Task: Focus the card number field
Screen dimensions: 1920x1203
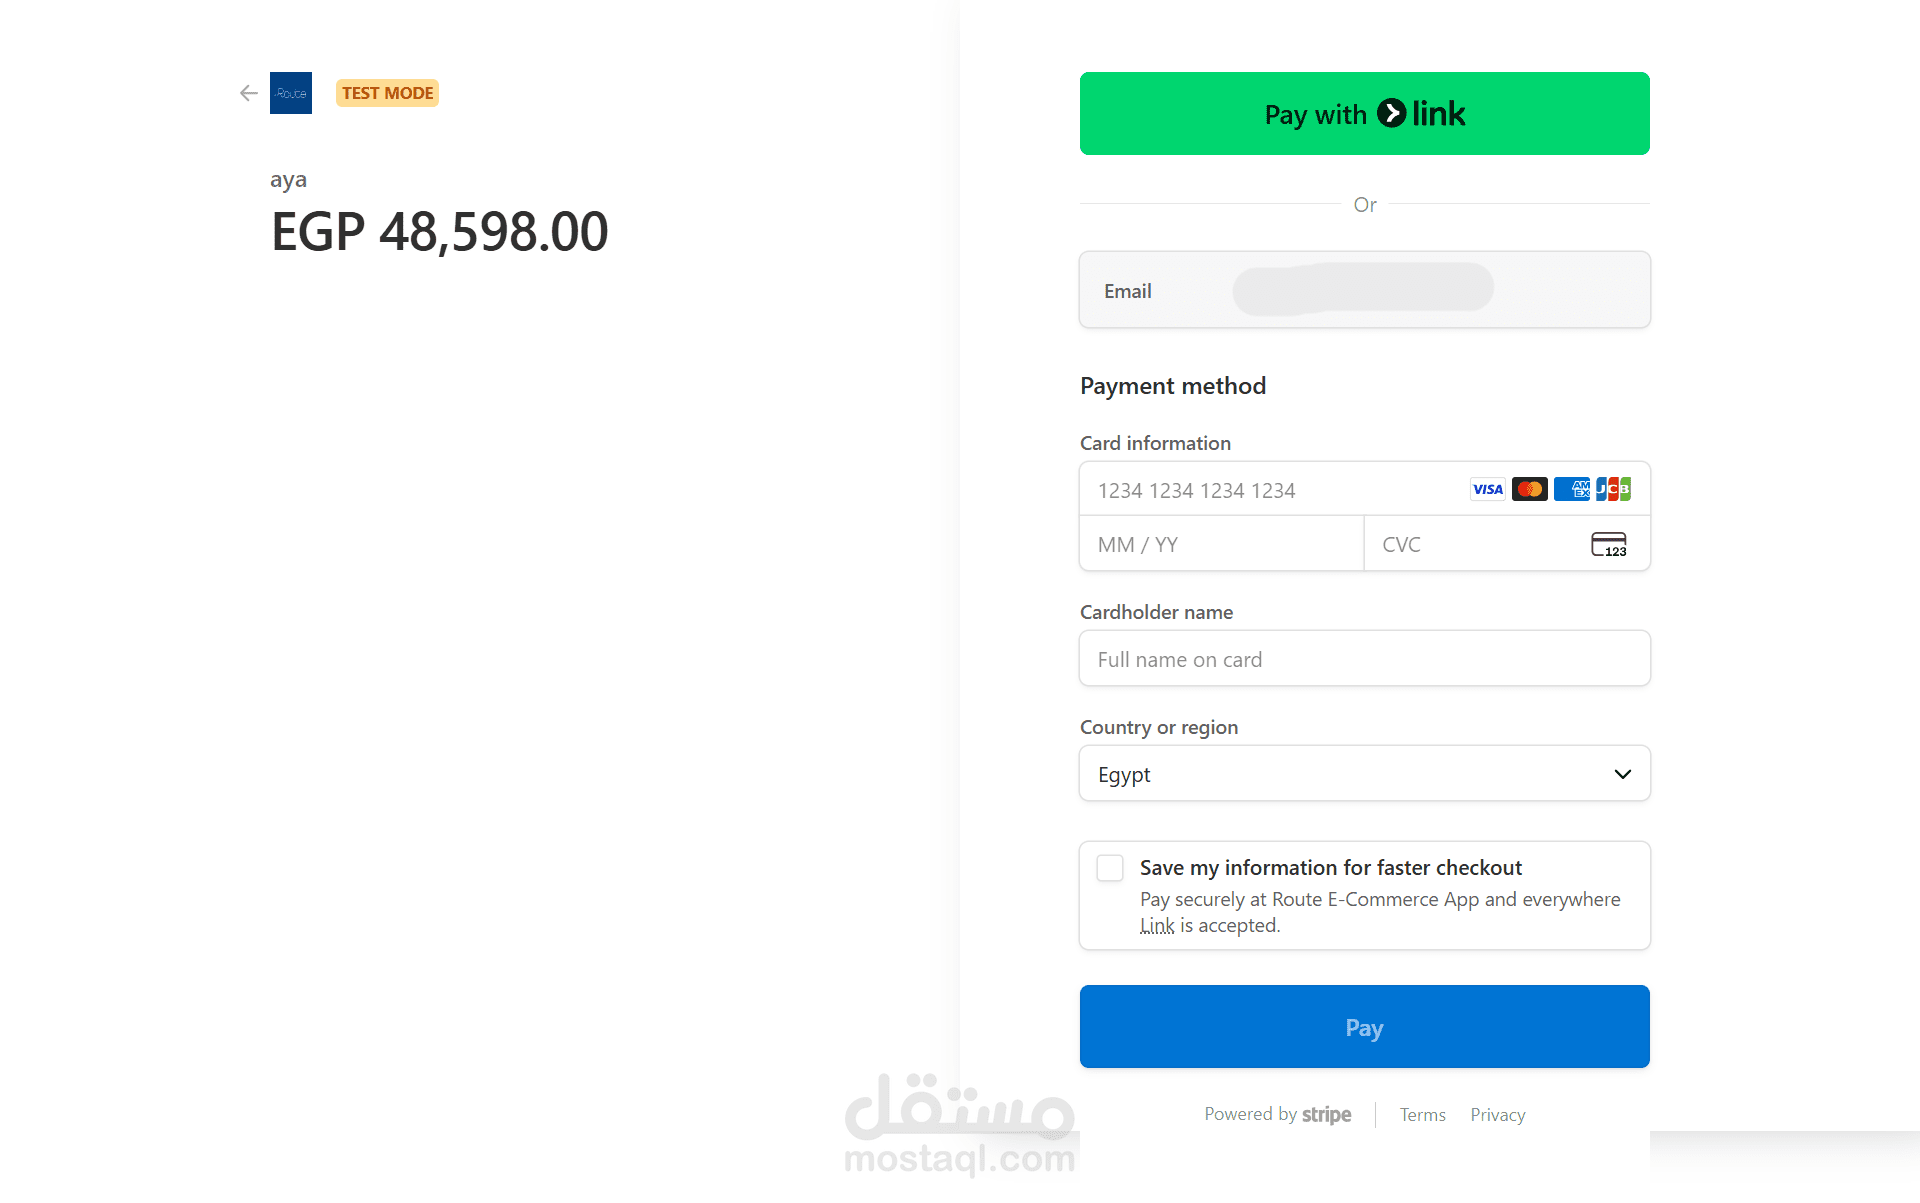Action: pos(1270,490)
